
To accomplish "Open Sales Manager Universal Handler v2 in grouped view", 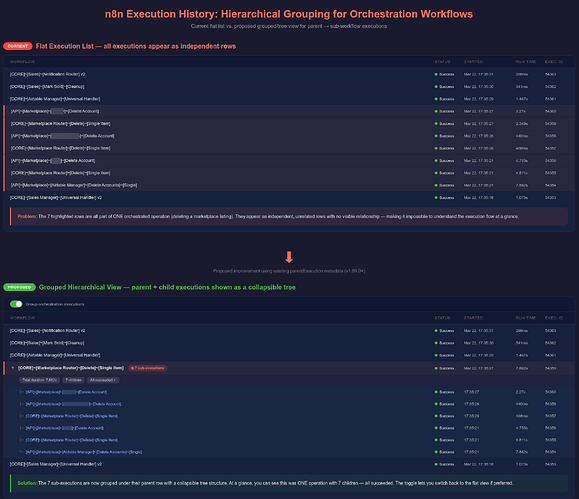I will [289, 464].
